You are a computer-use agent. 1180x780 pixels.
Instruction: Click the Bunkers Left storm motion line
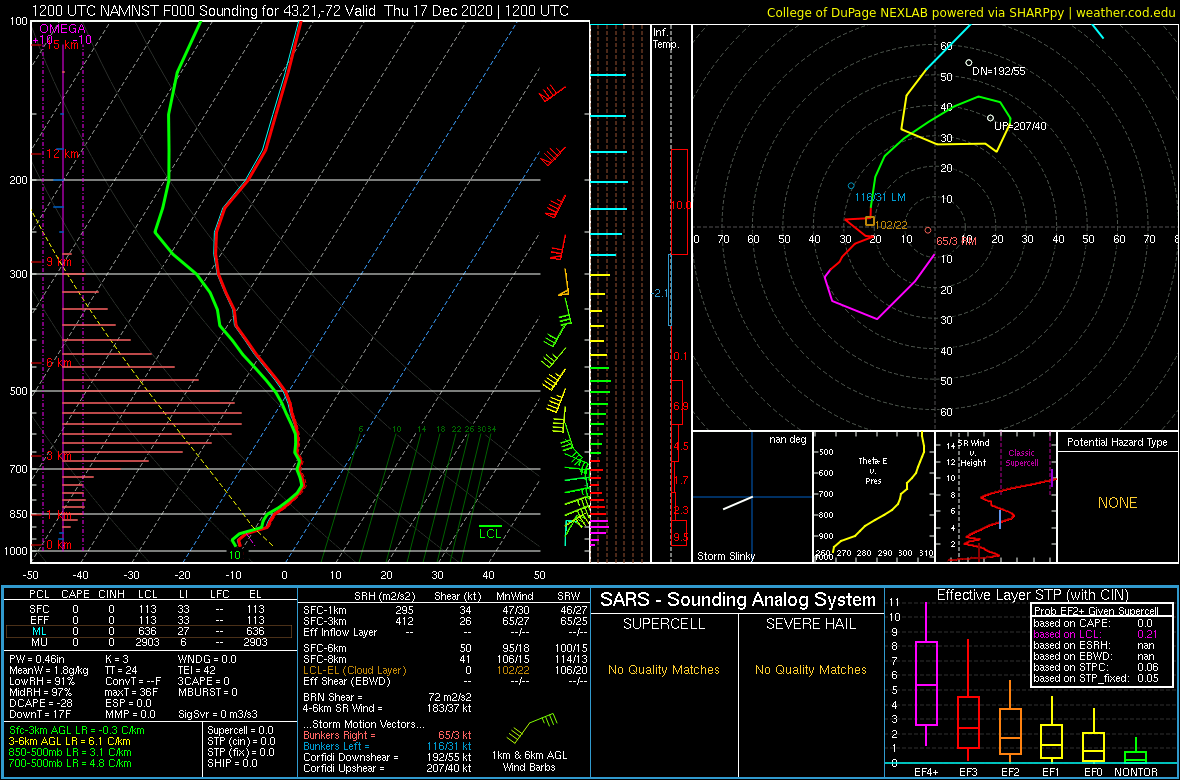coord(386,746)
